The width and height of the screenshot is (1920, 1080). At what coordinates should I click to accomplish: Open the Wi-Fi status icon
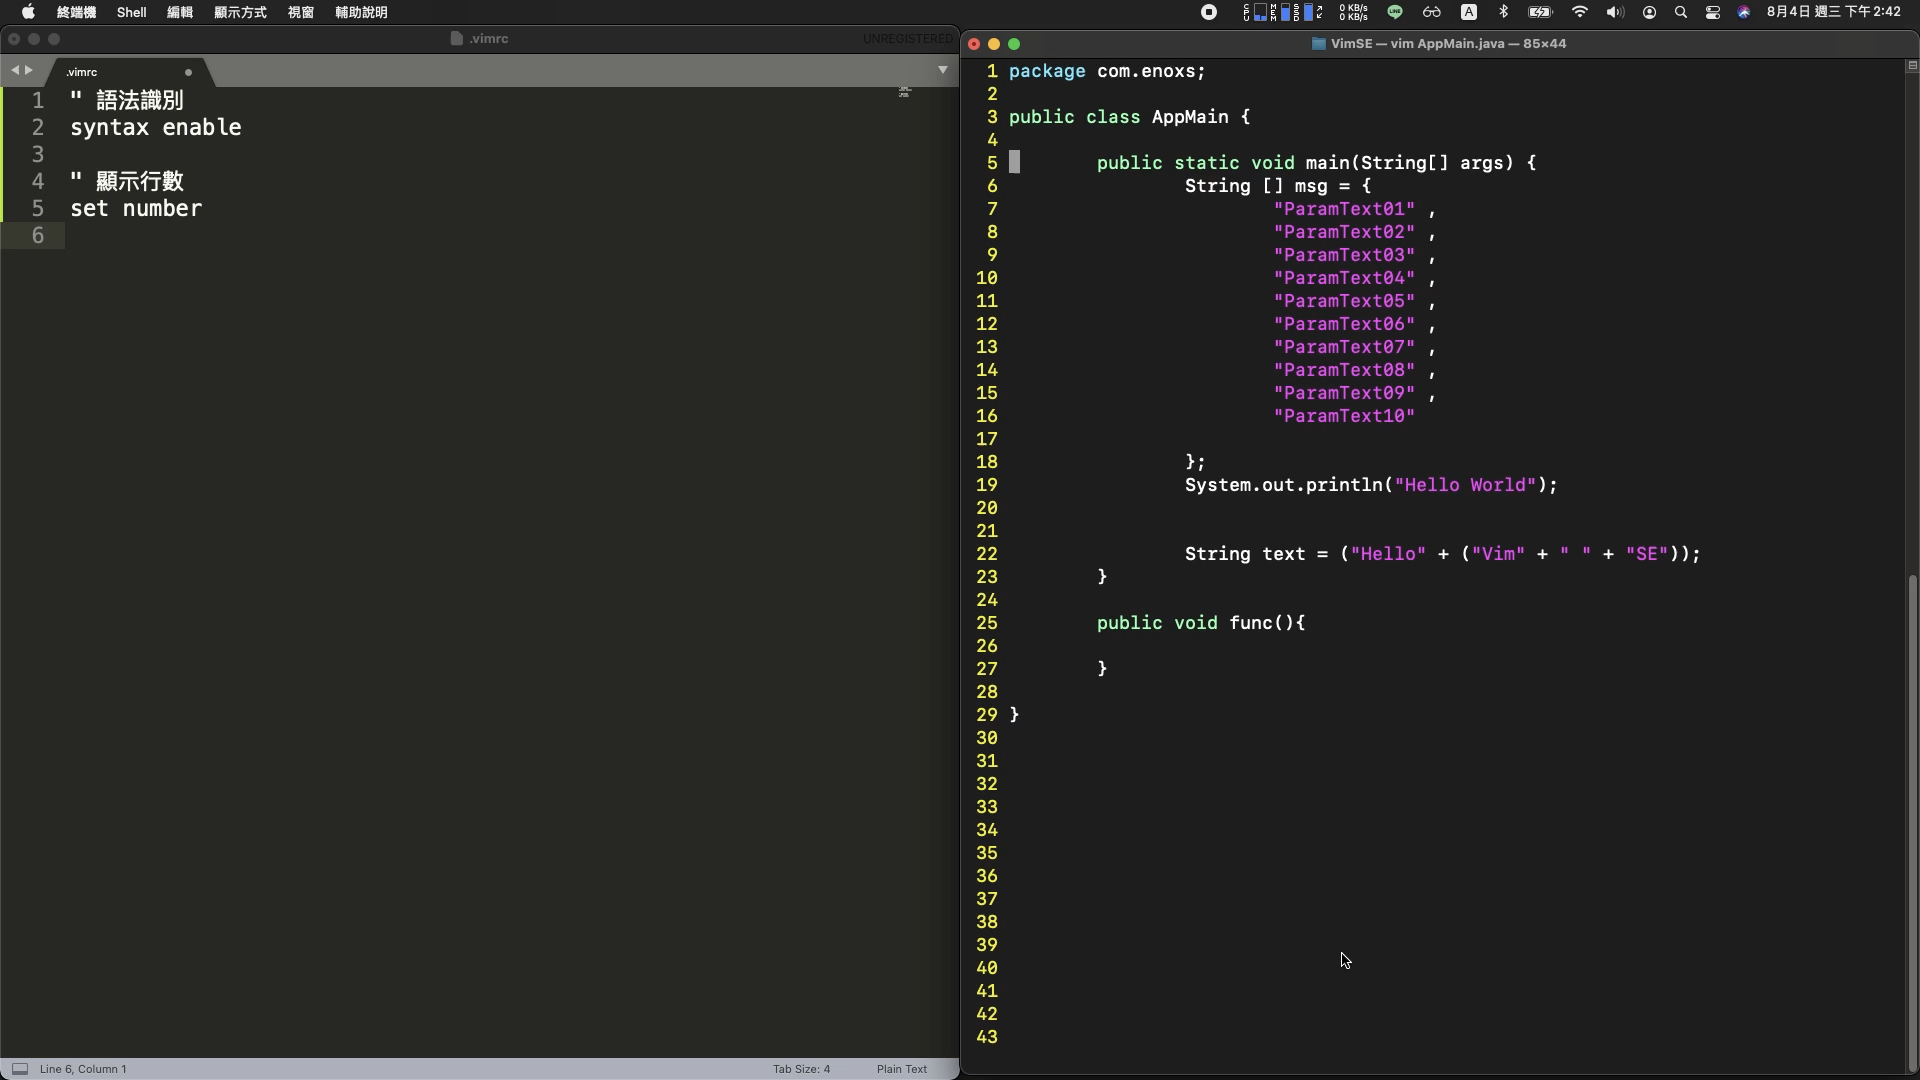click(1580, 12)
